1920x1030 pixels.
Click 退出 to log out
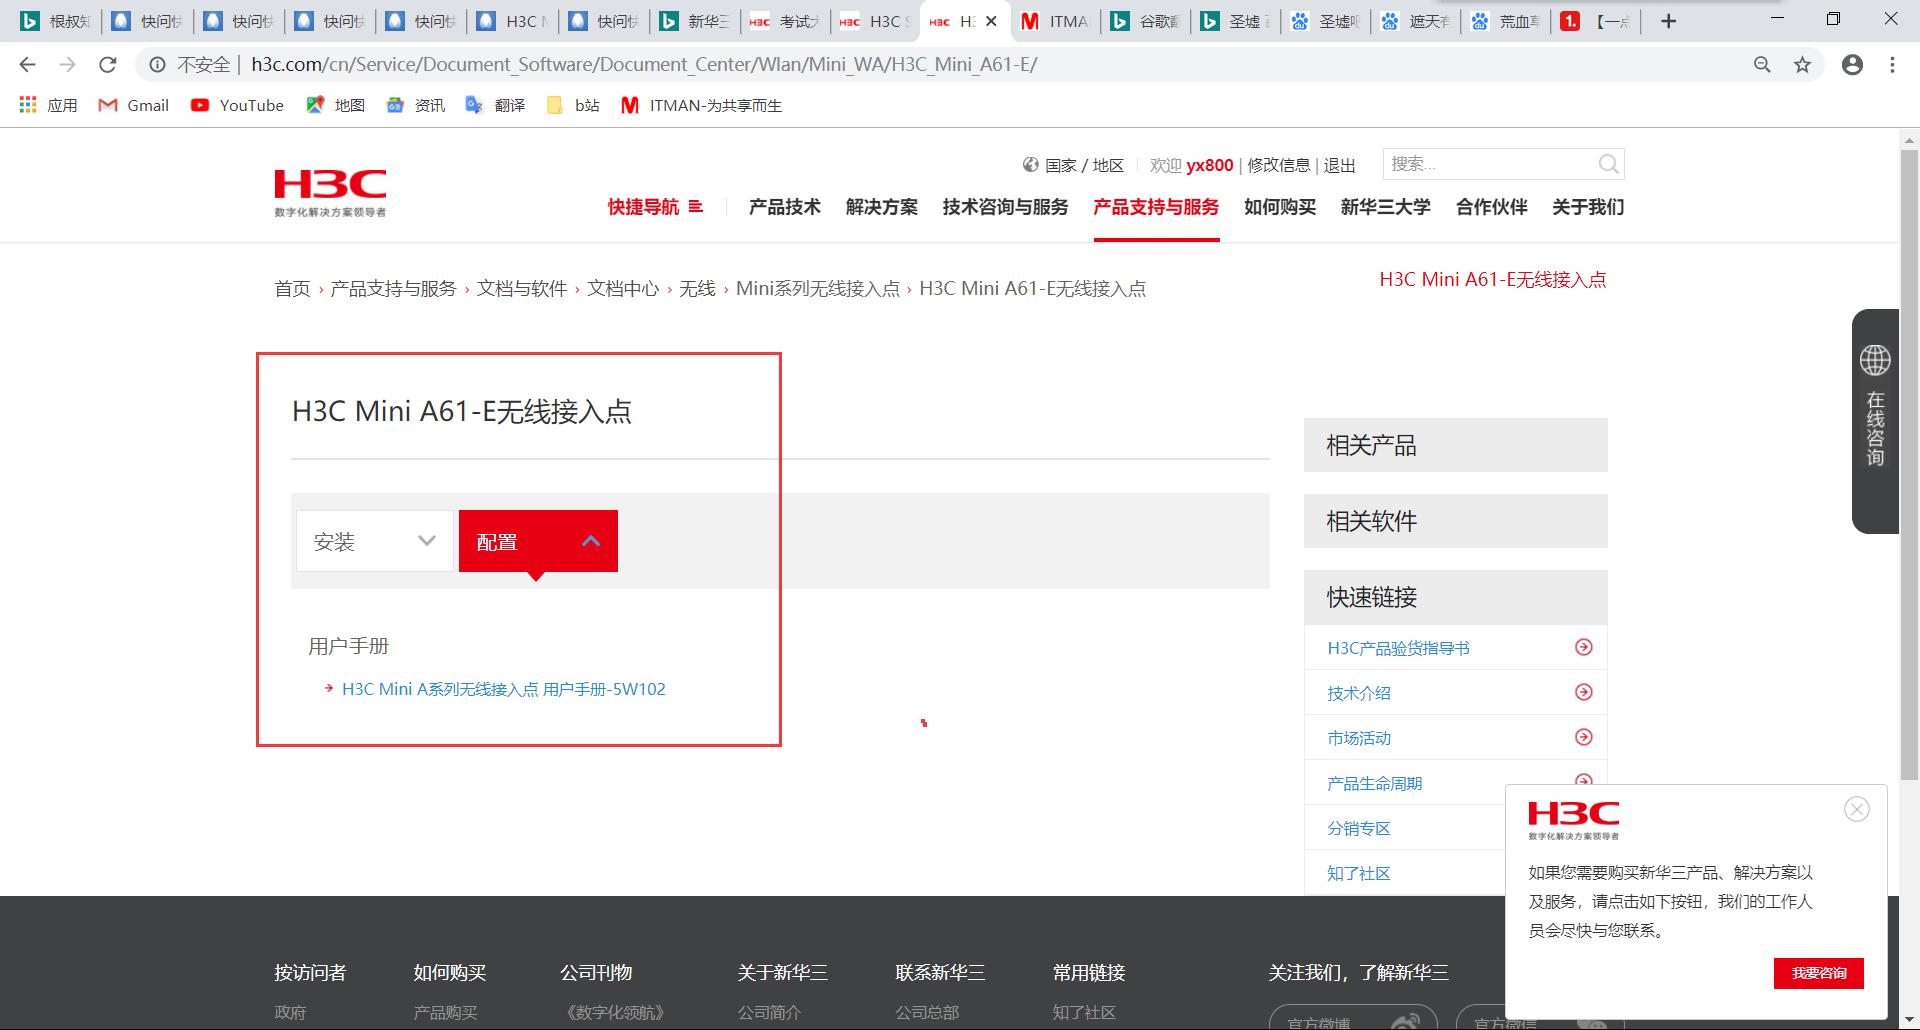1340,165
